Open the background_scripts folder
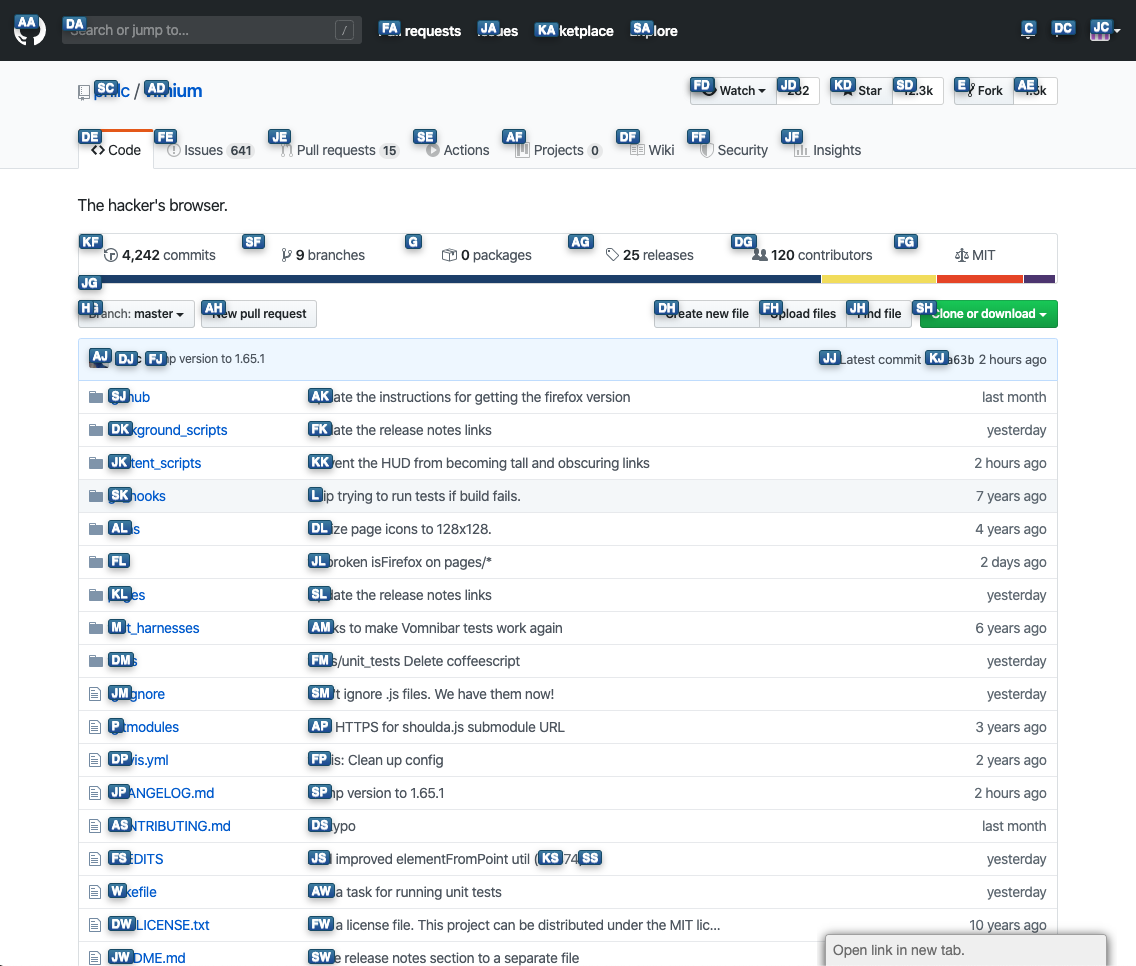Screen dimensions: 1136x966 point(168,430)
